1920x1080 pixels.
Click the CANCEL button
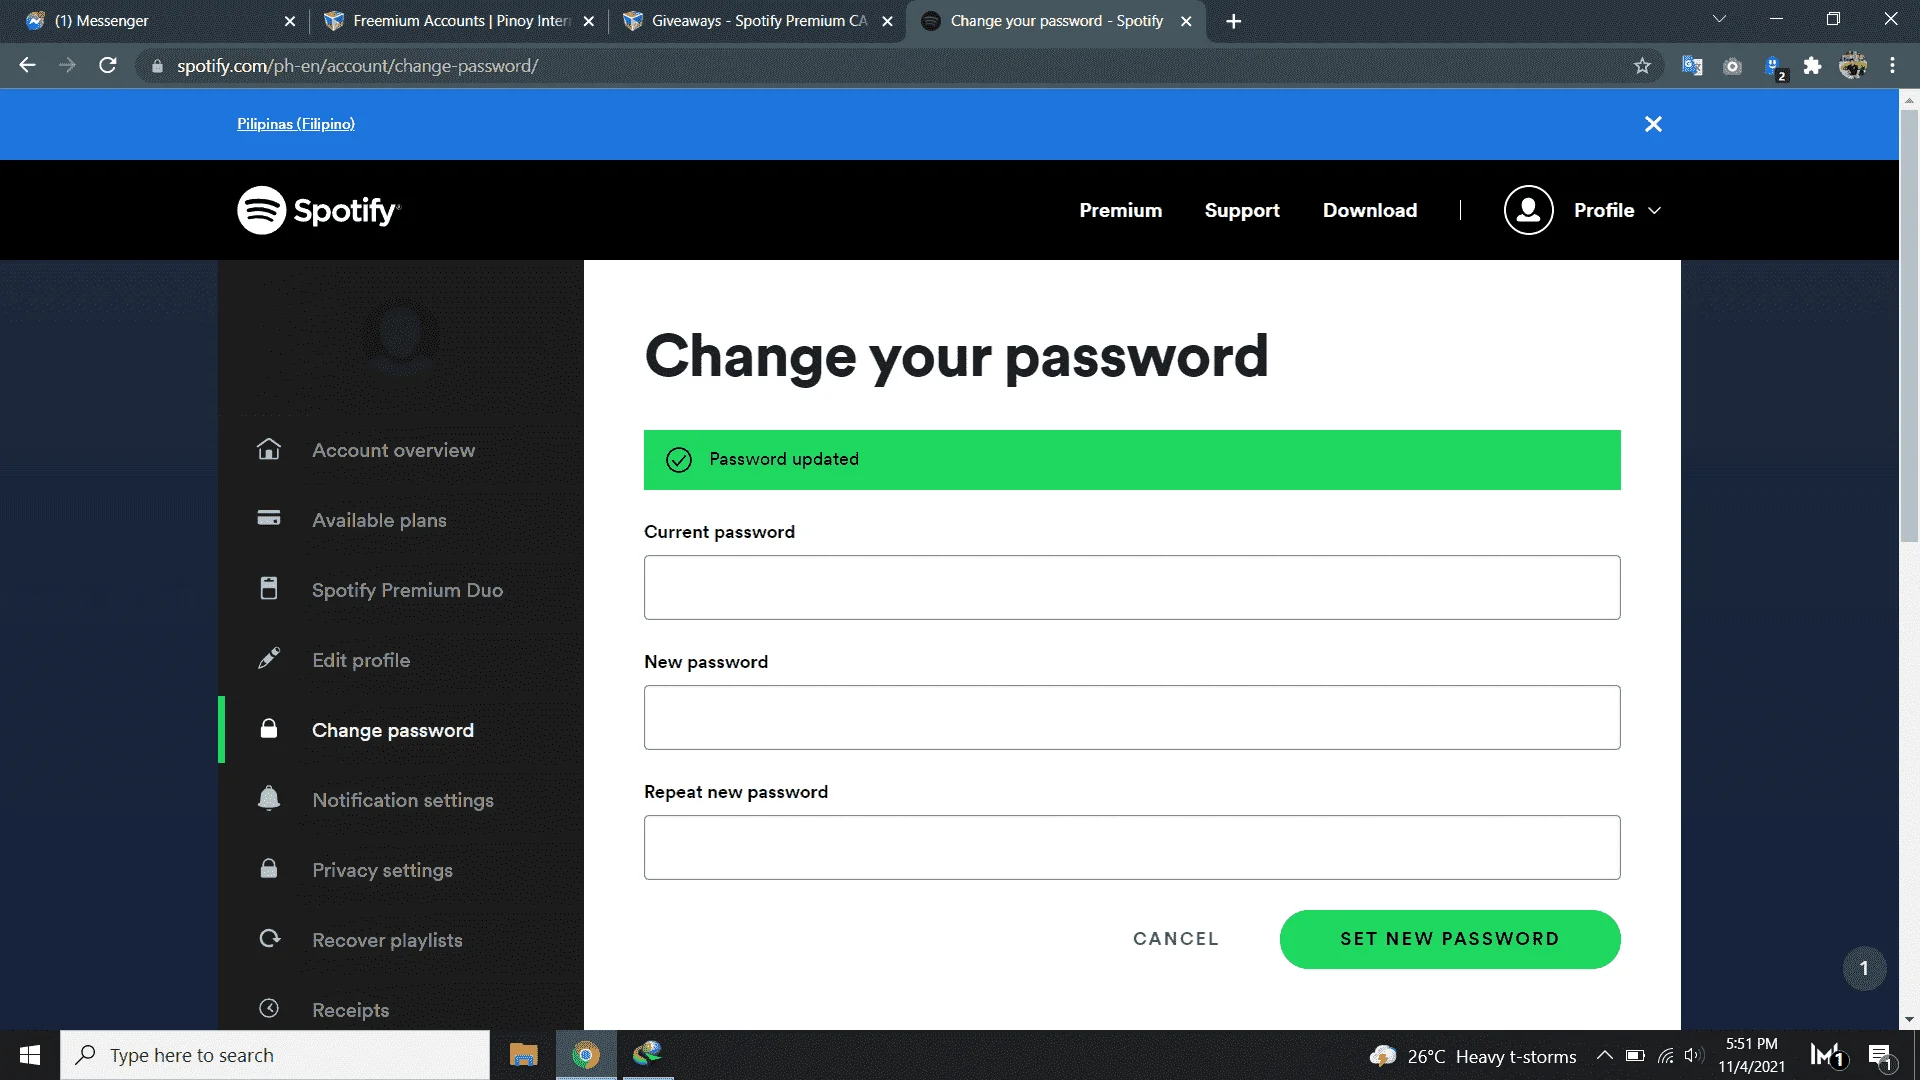click(x=1176, y=939)
